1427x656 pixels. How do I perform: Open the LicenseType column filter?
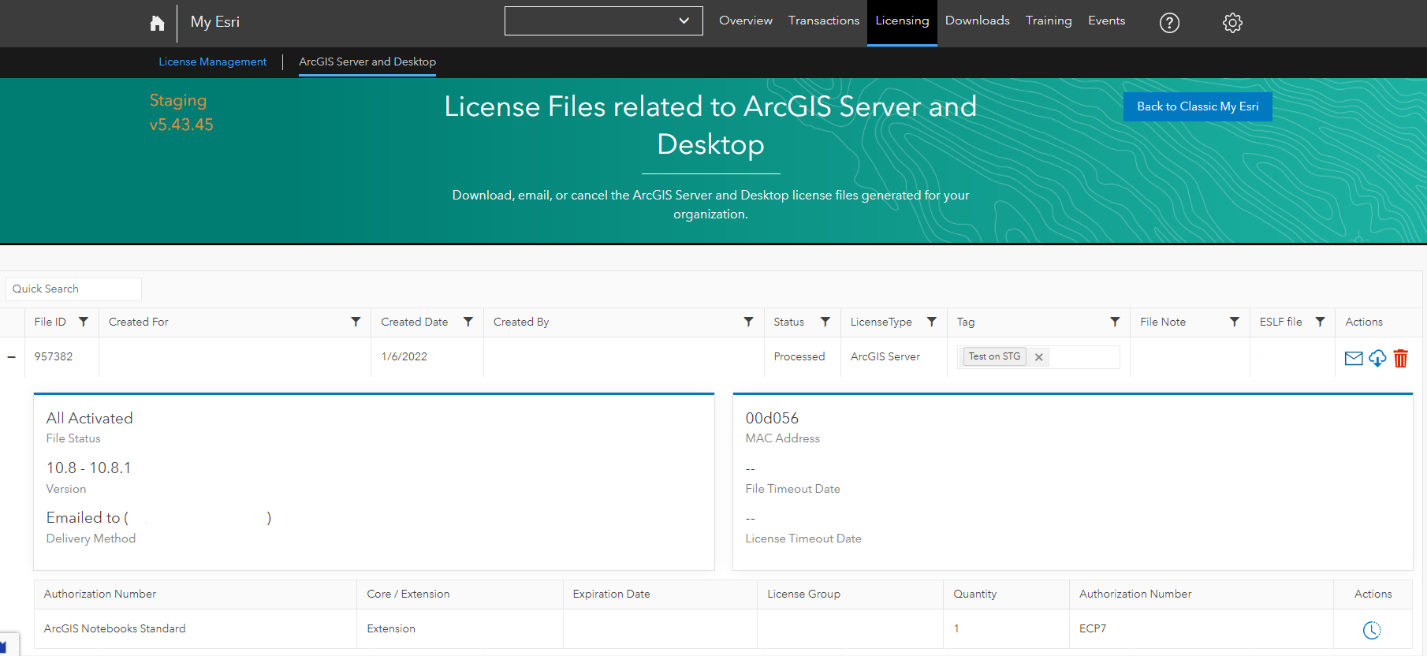(x=931, y=321)
